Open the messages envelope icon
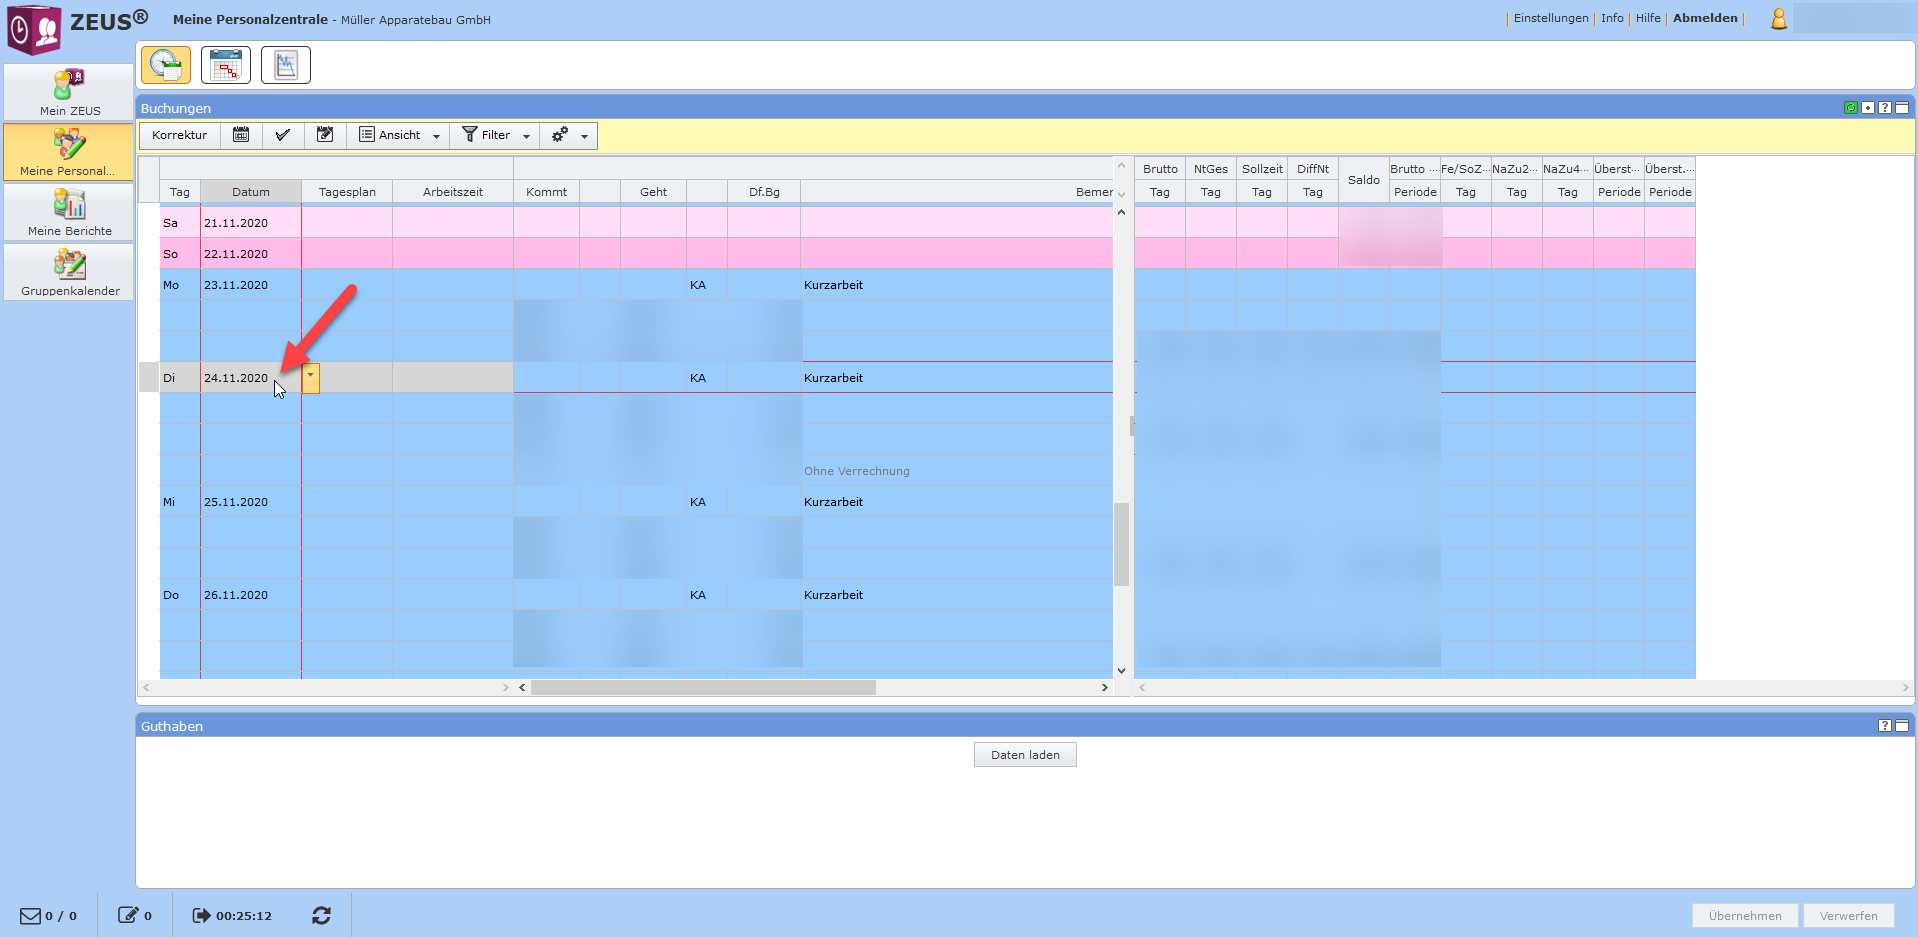The height and width of the screenshot is (937, 1918). tap(31, 915)
